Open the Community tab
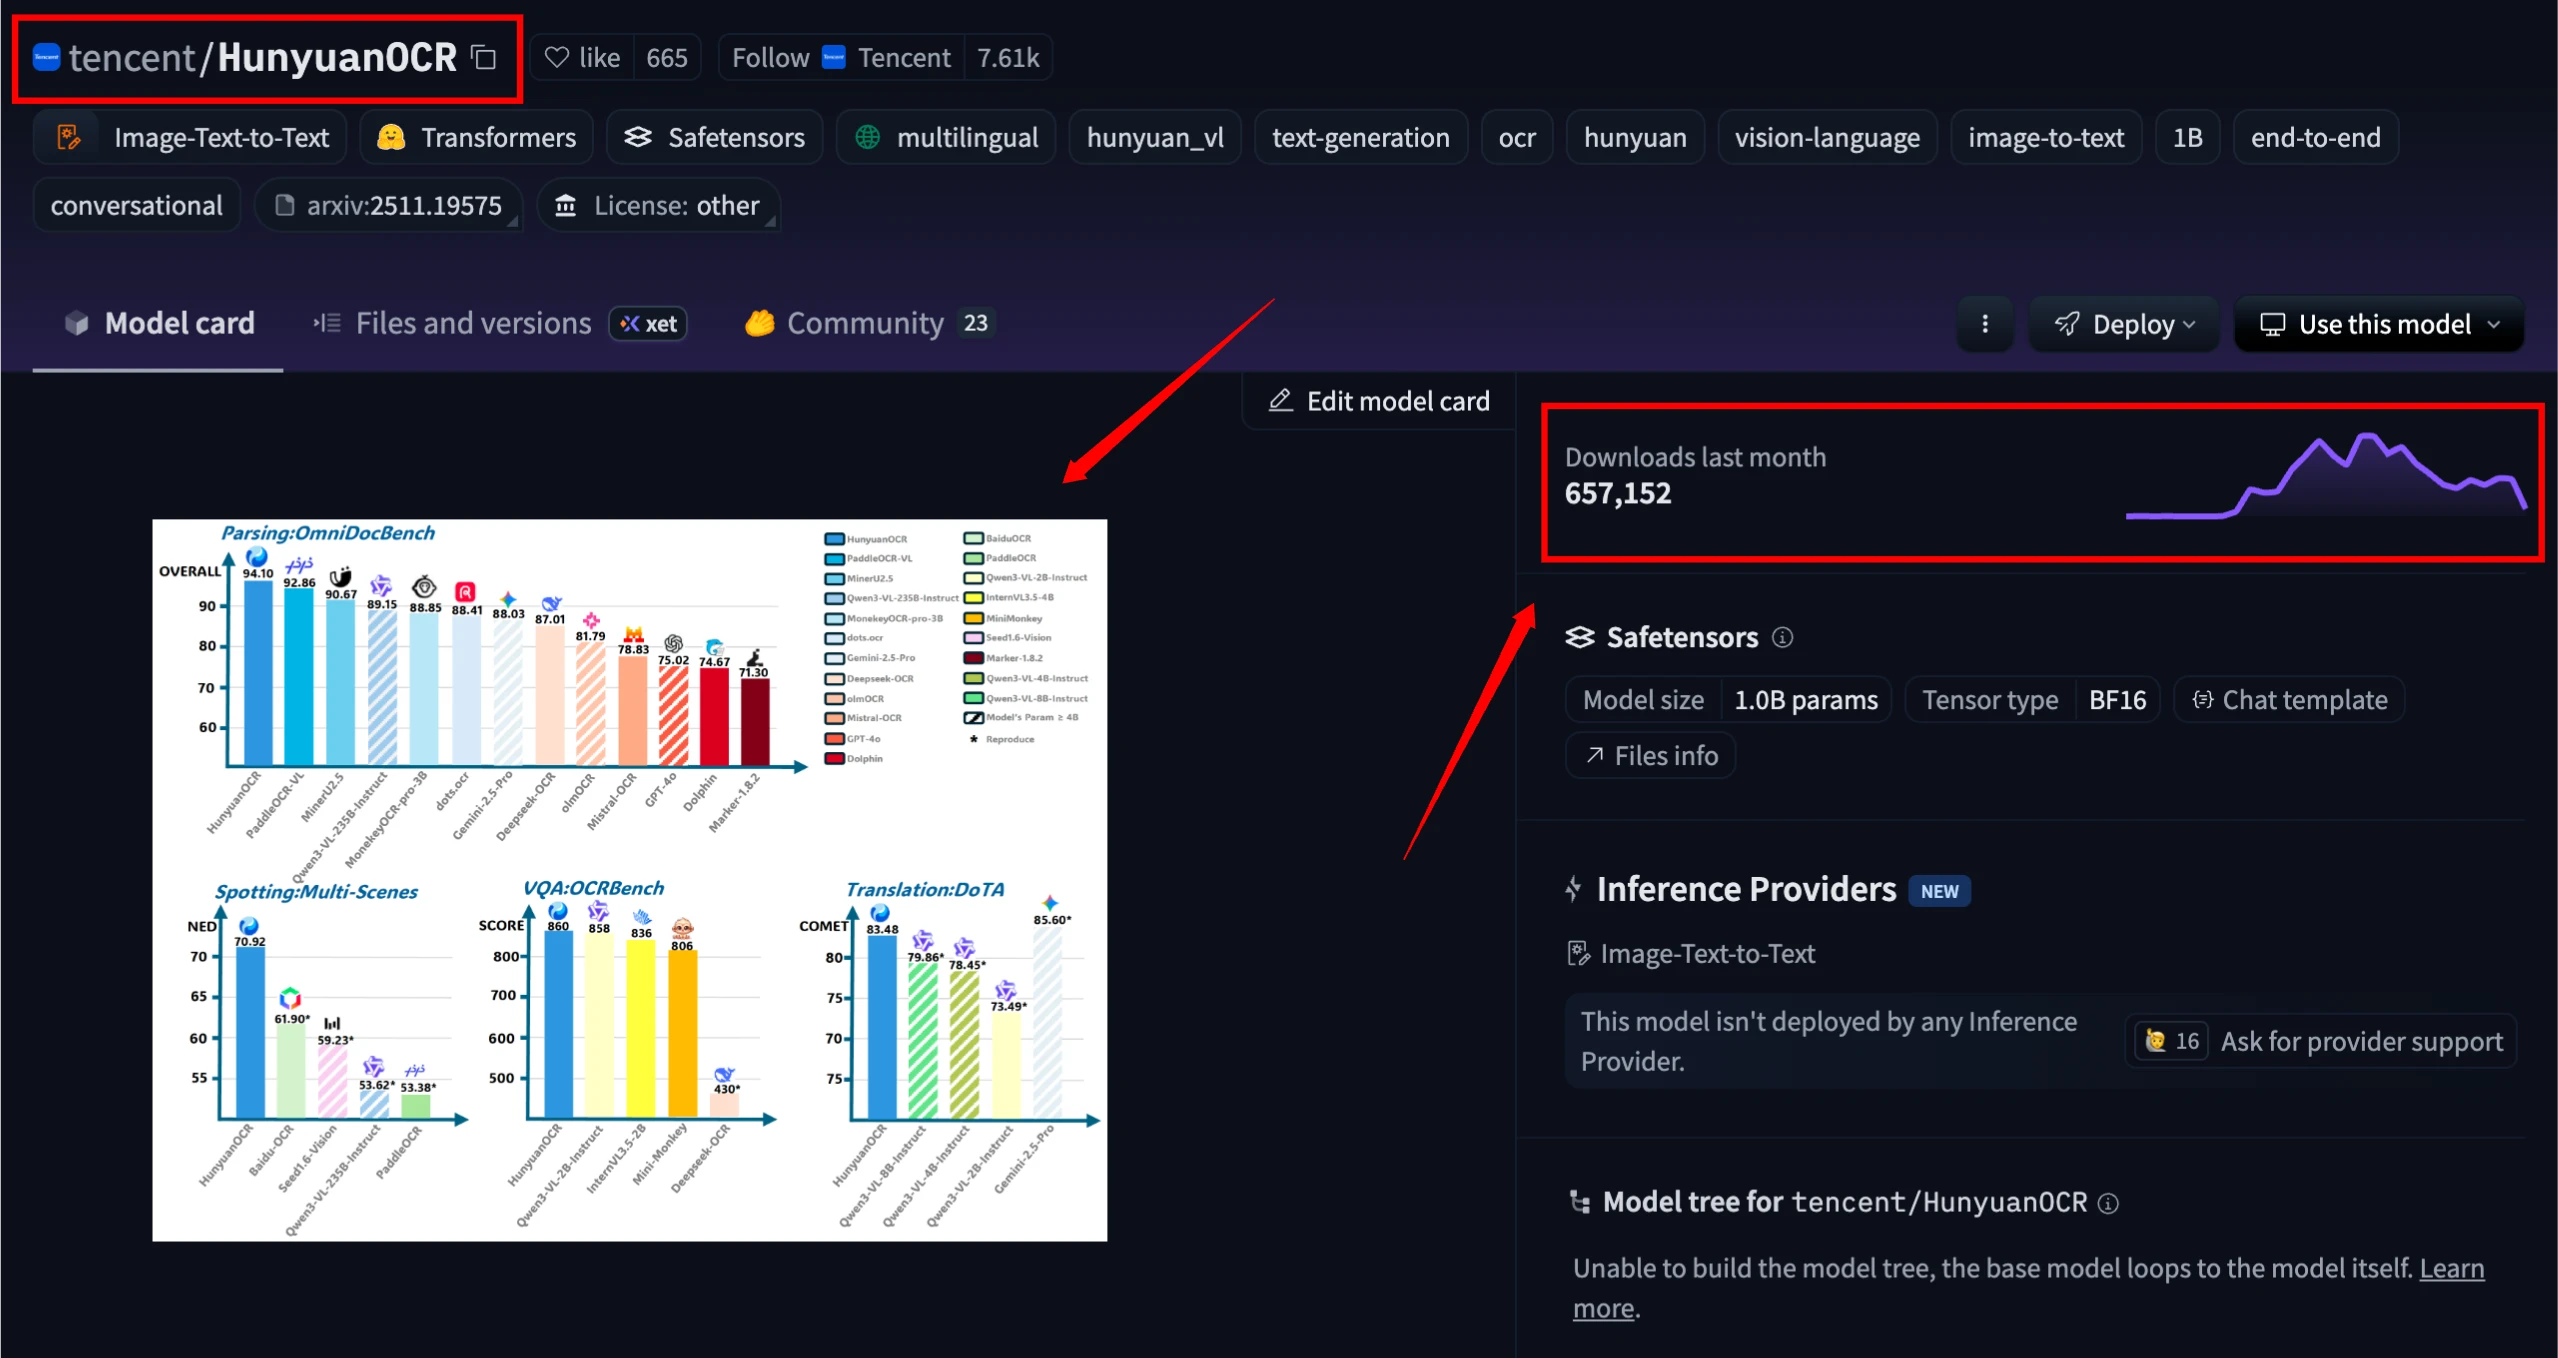The image size is (2558, 1358). (x=864, y=323)
